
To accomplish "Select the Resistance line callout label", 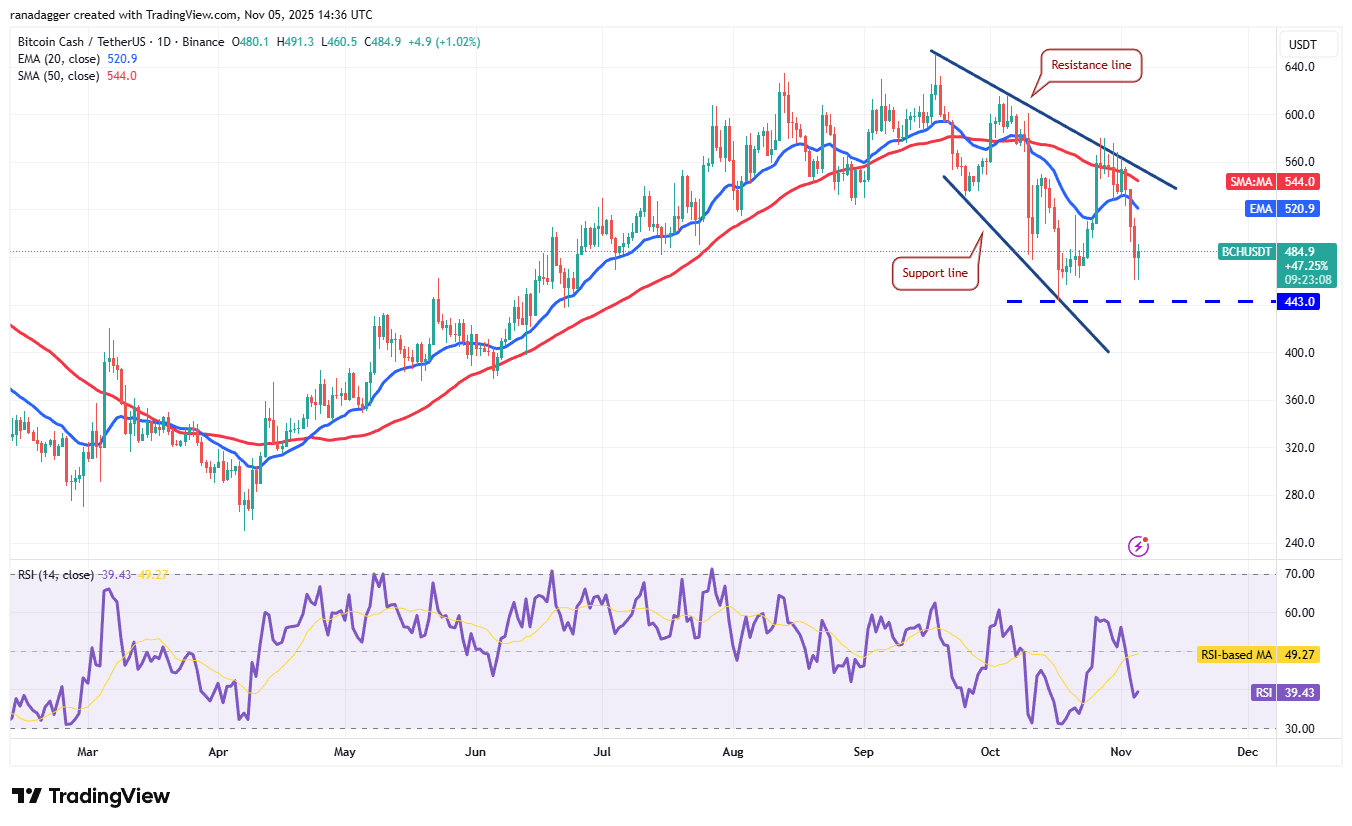I will click(1091, 65).
